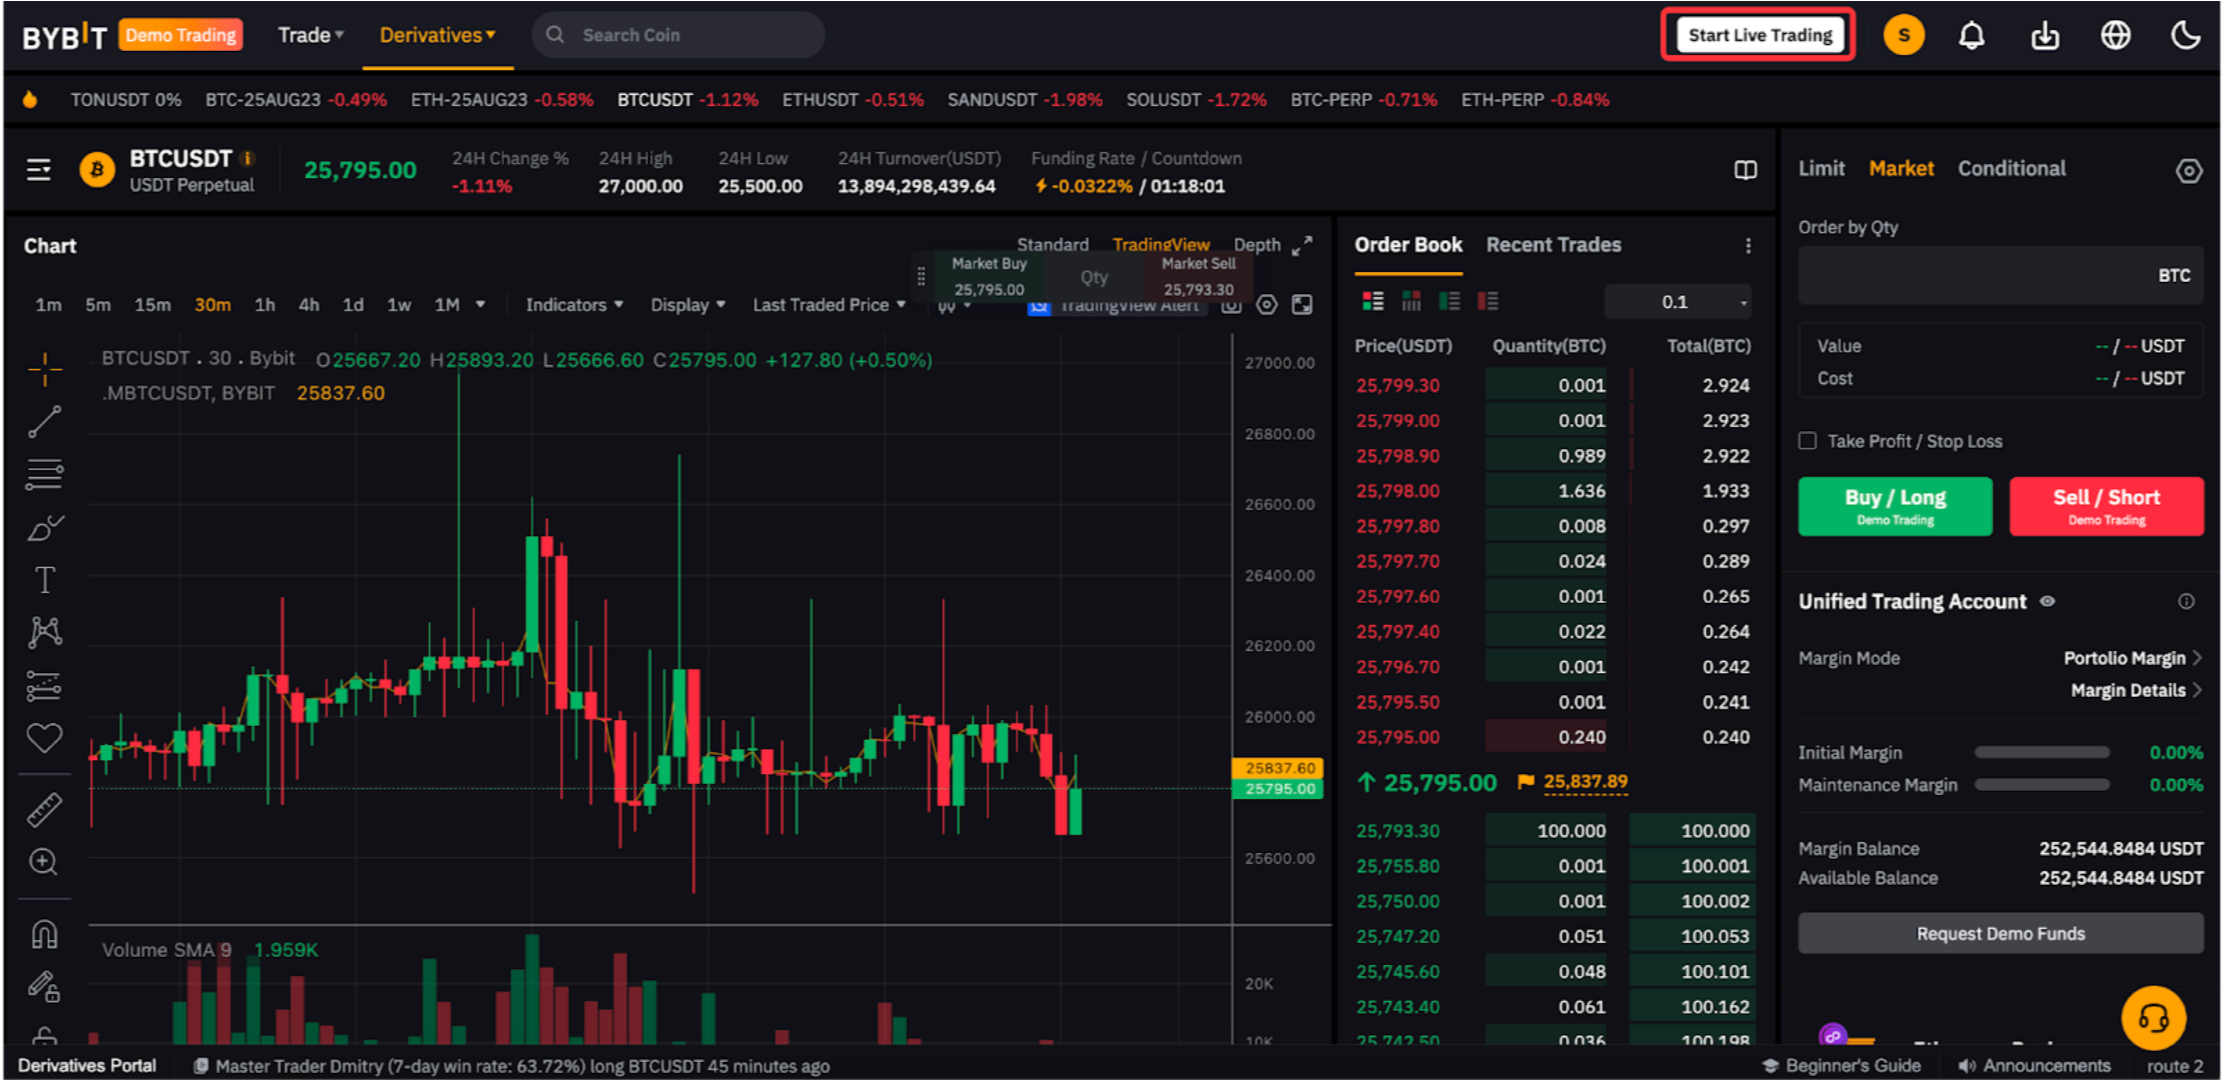Expand the Indicators dropdown
The width and height of the screenshot is (2222, 1080).
[x=574, y=305]
